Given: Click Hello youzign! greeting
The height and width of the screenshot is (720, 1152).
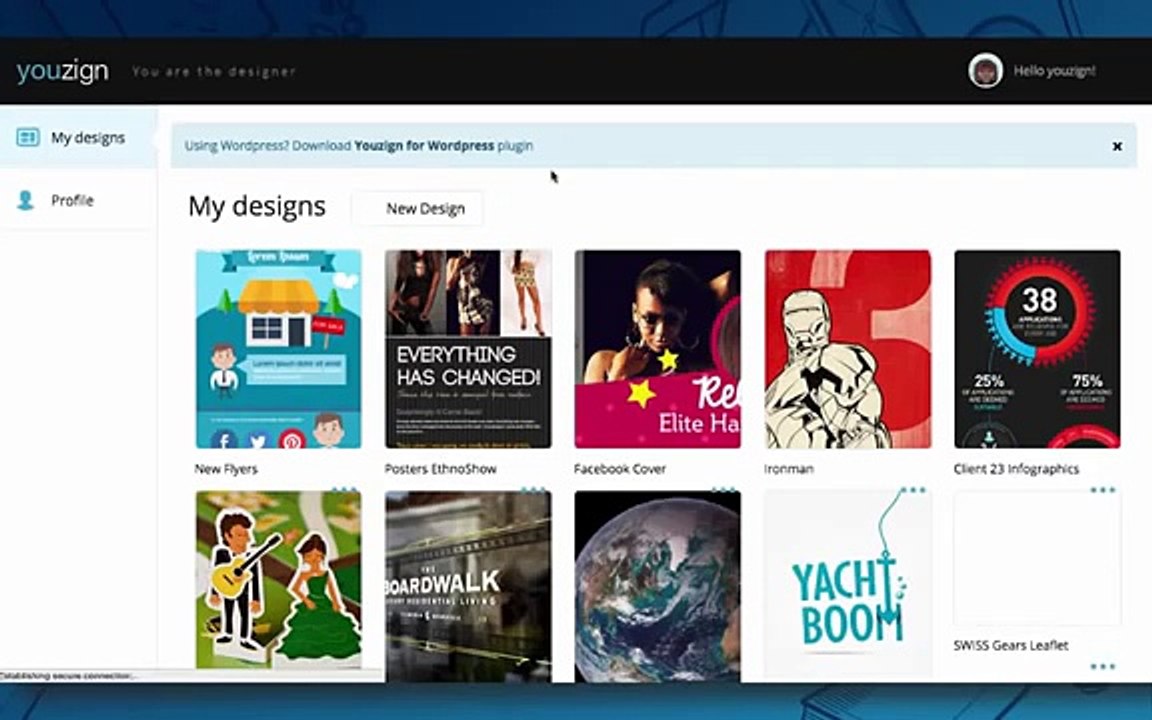Looking at the screenshot, I should 1054,71.
